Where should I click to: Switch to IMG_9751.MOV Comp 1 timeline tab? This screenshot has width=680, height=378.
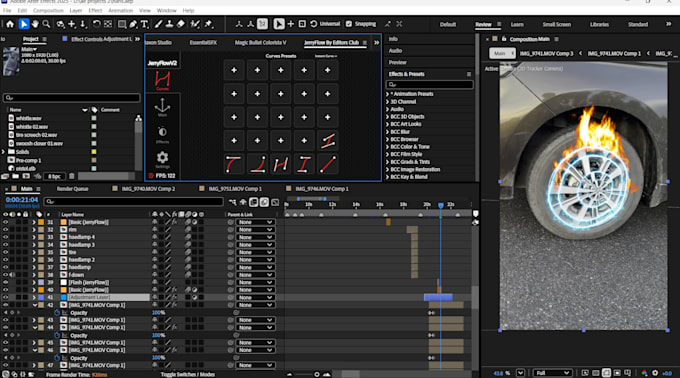[235, 189]
